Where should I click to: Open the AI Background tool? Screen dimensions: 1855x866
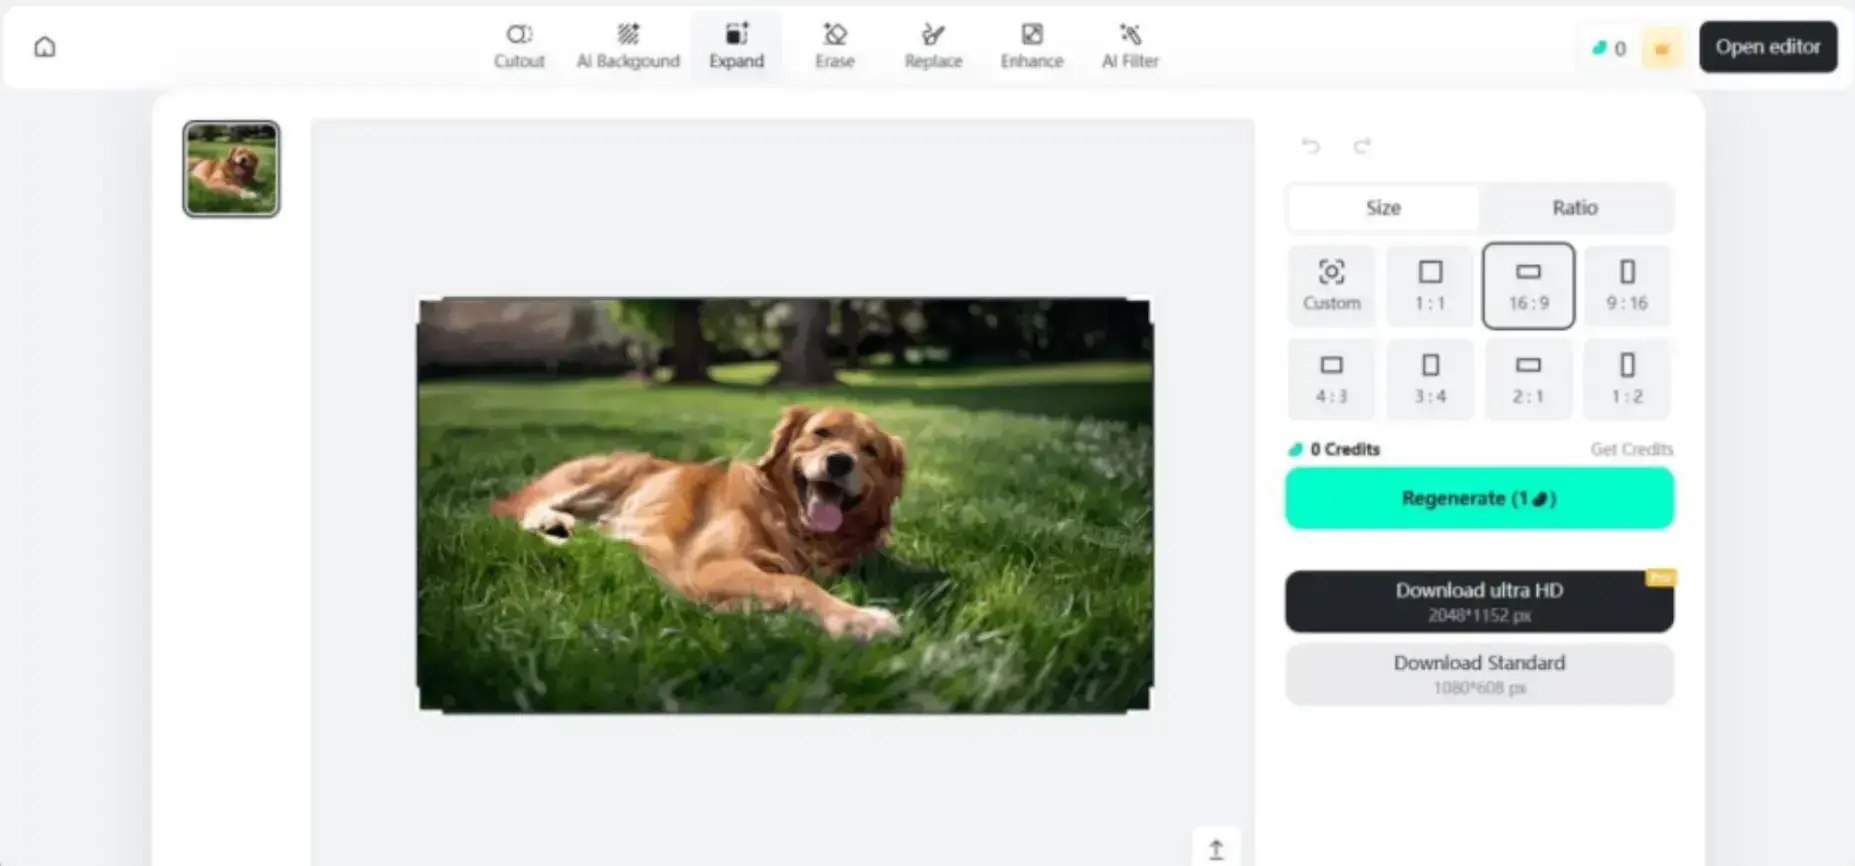627,46
